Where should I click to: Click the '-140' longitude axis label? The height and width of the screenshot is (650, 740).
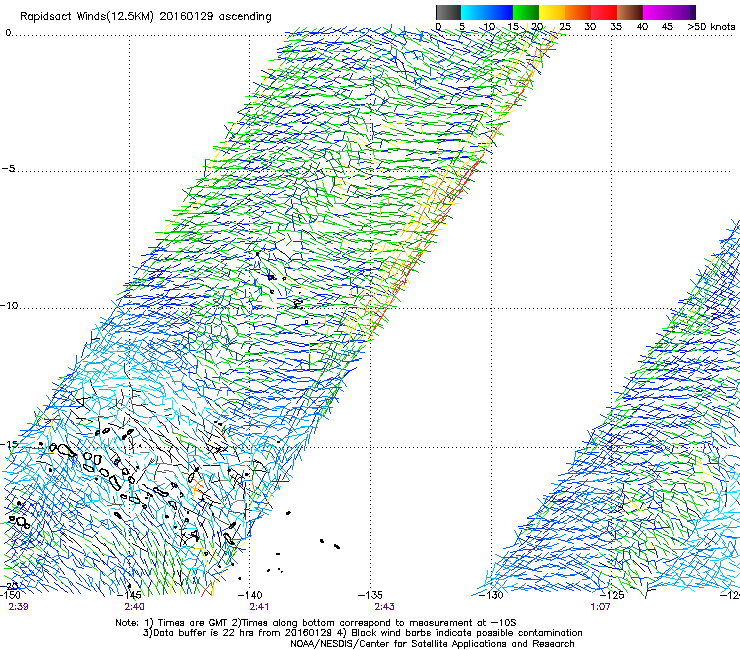click(x=250, y=595)
